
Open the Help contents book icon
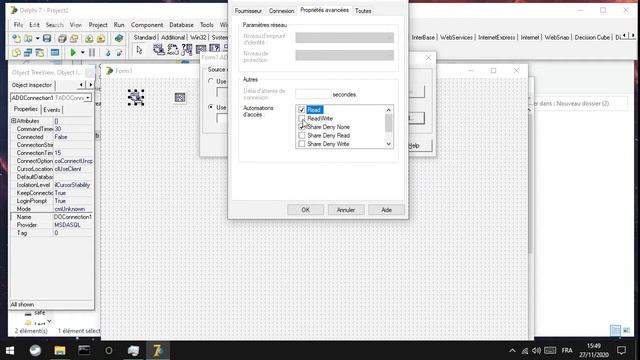(x=118, y=38)
